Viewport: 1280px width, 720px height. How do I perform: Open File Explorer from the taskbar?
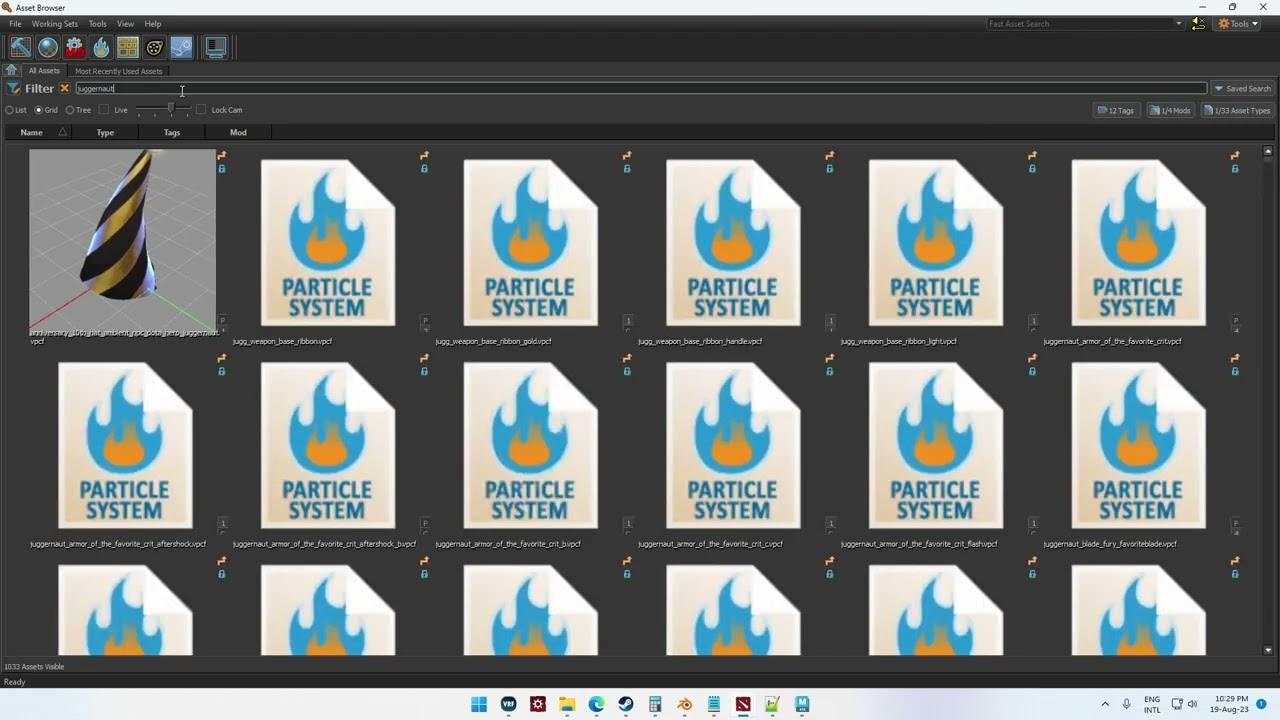[567, 704]
